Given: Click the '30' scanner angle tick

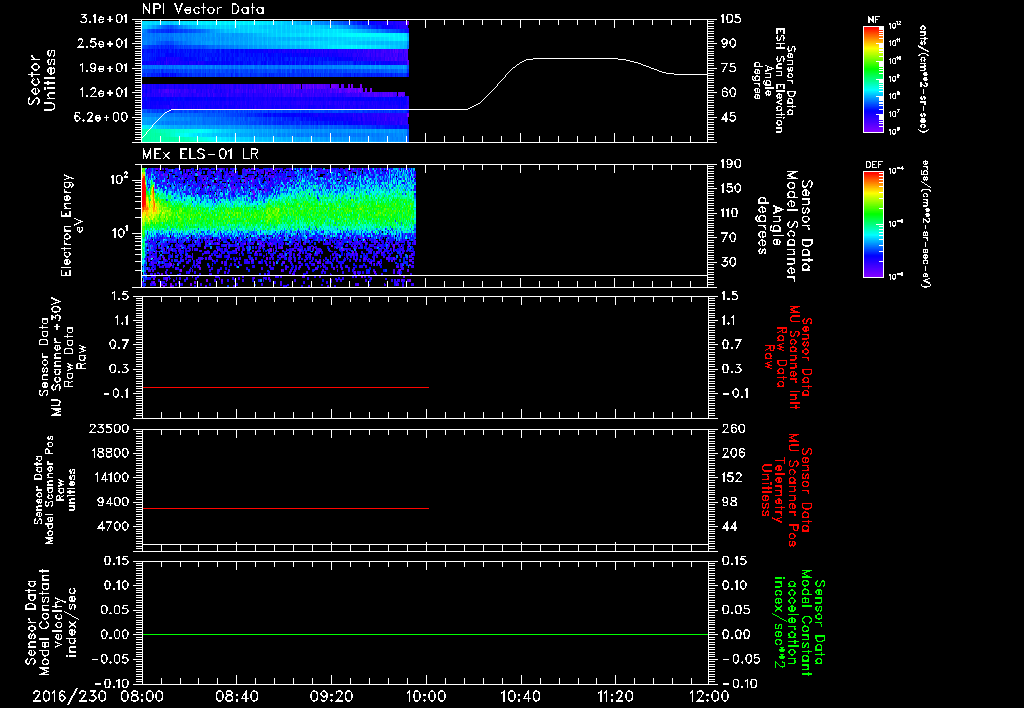Looking at the screenshot, I should 728,263.
